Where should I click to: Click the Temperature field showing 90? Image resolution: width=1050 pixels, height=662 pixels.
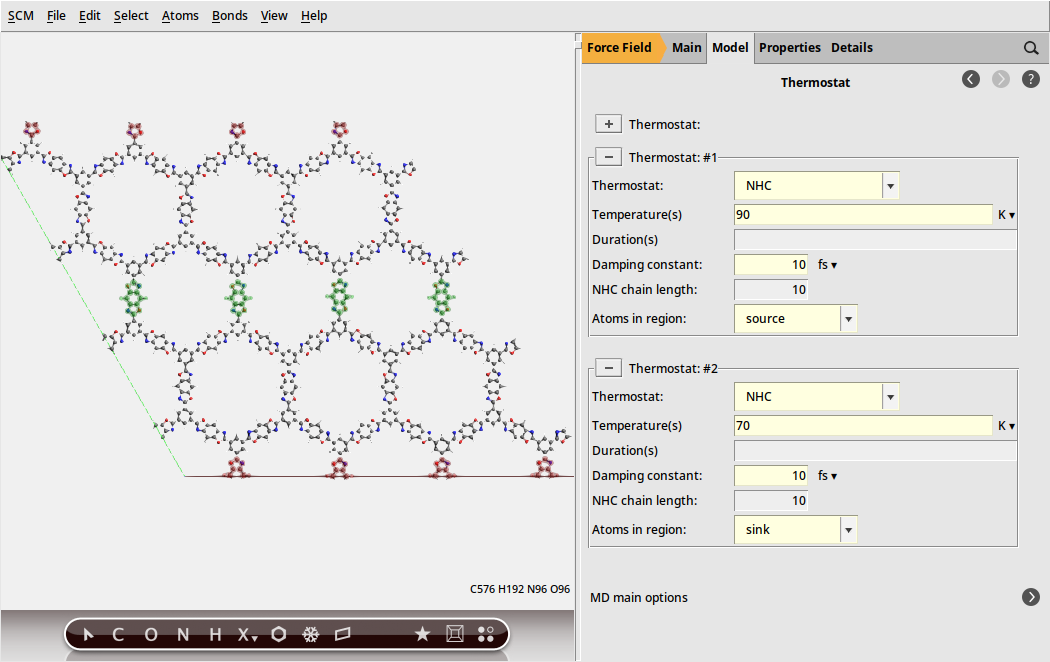click(x=862, y=215)
